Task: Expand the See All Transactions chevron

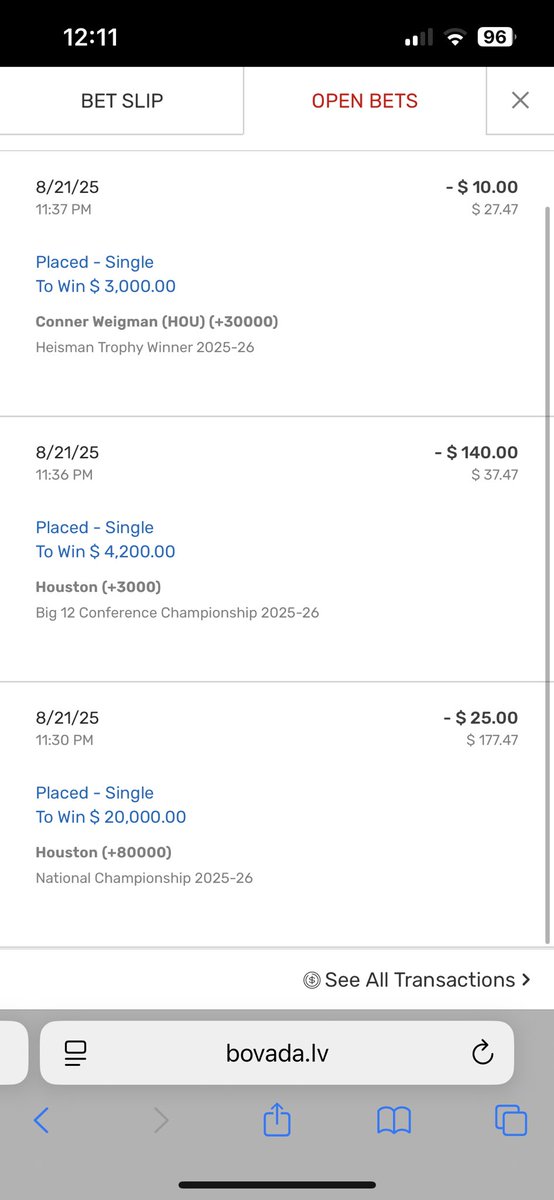Action: pyautogui.click(x=526, y=980)
